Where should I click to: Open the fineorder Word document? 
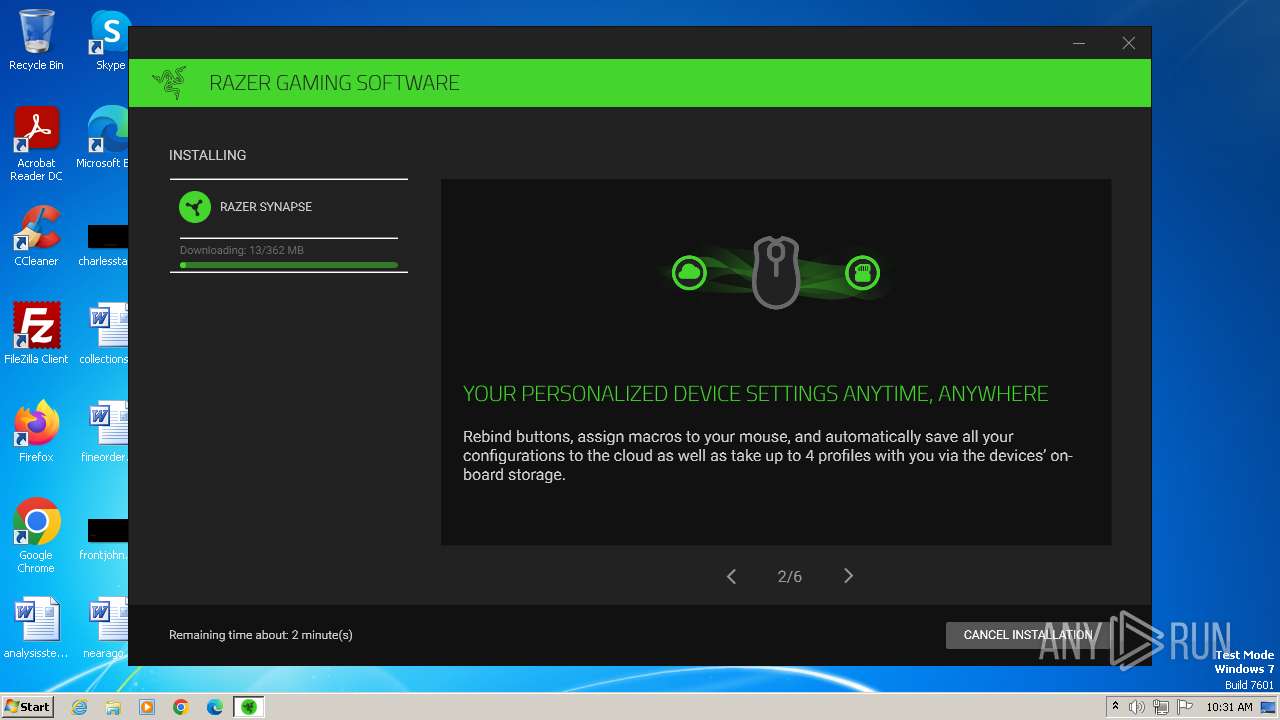point(104,432)
